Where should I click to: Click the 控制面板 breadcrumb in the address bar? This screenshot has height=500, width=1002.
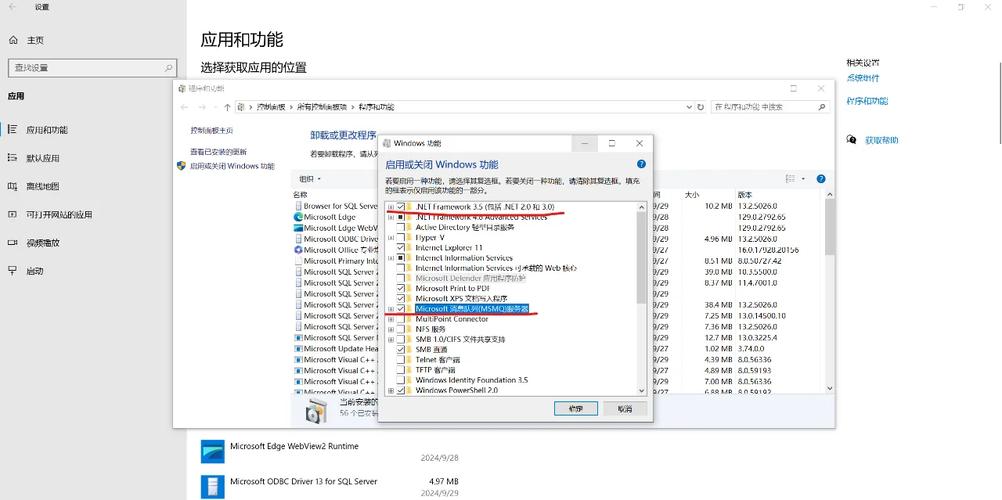pyautogui.click(x=271, y=107)
